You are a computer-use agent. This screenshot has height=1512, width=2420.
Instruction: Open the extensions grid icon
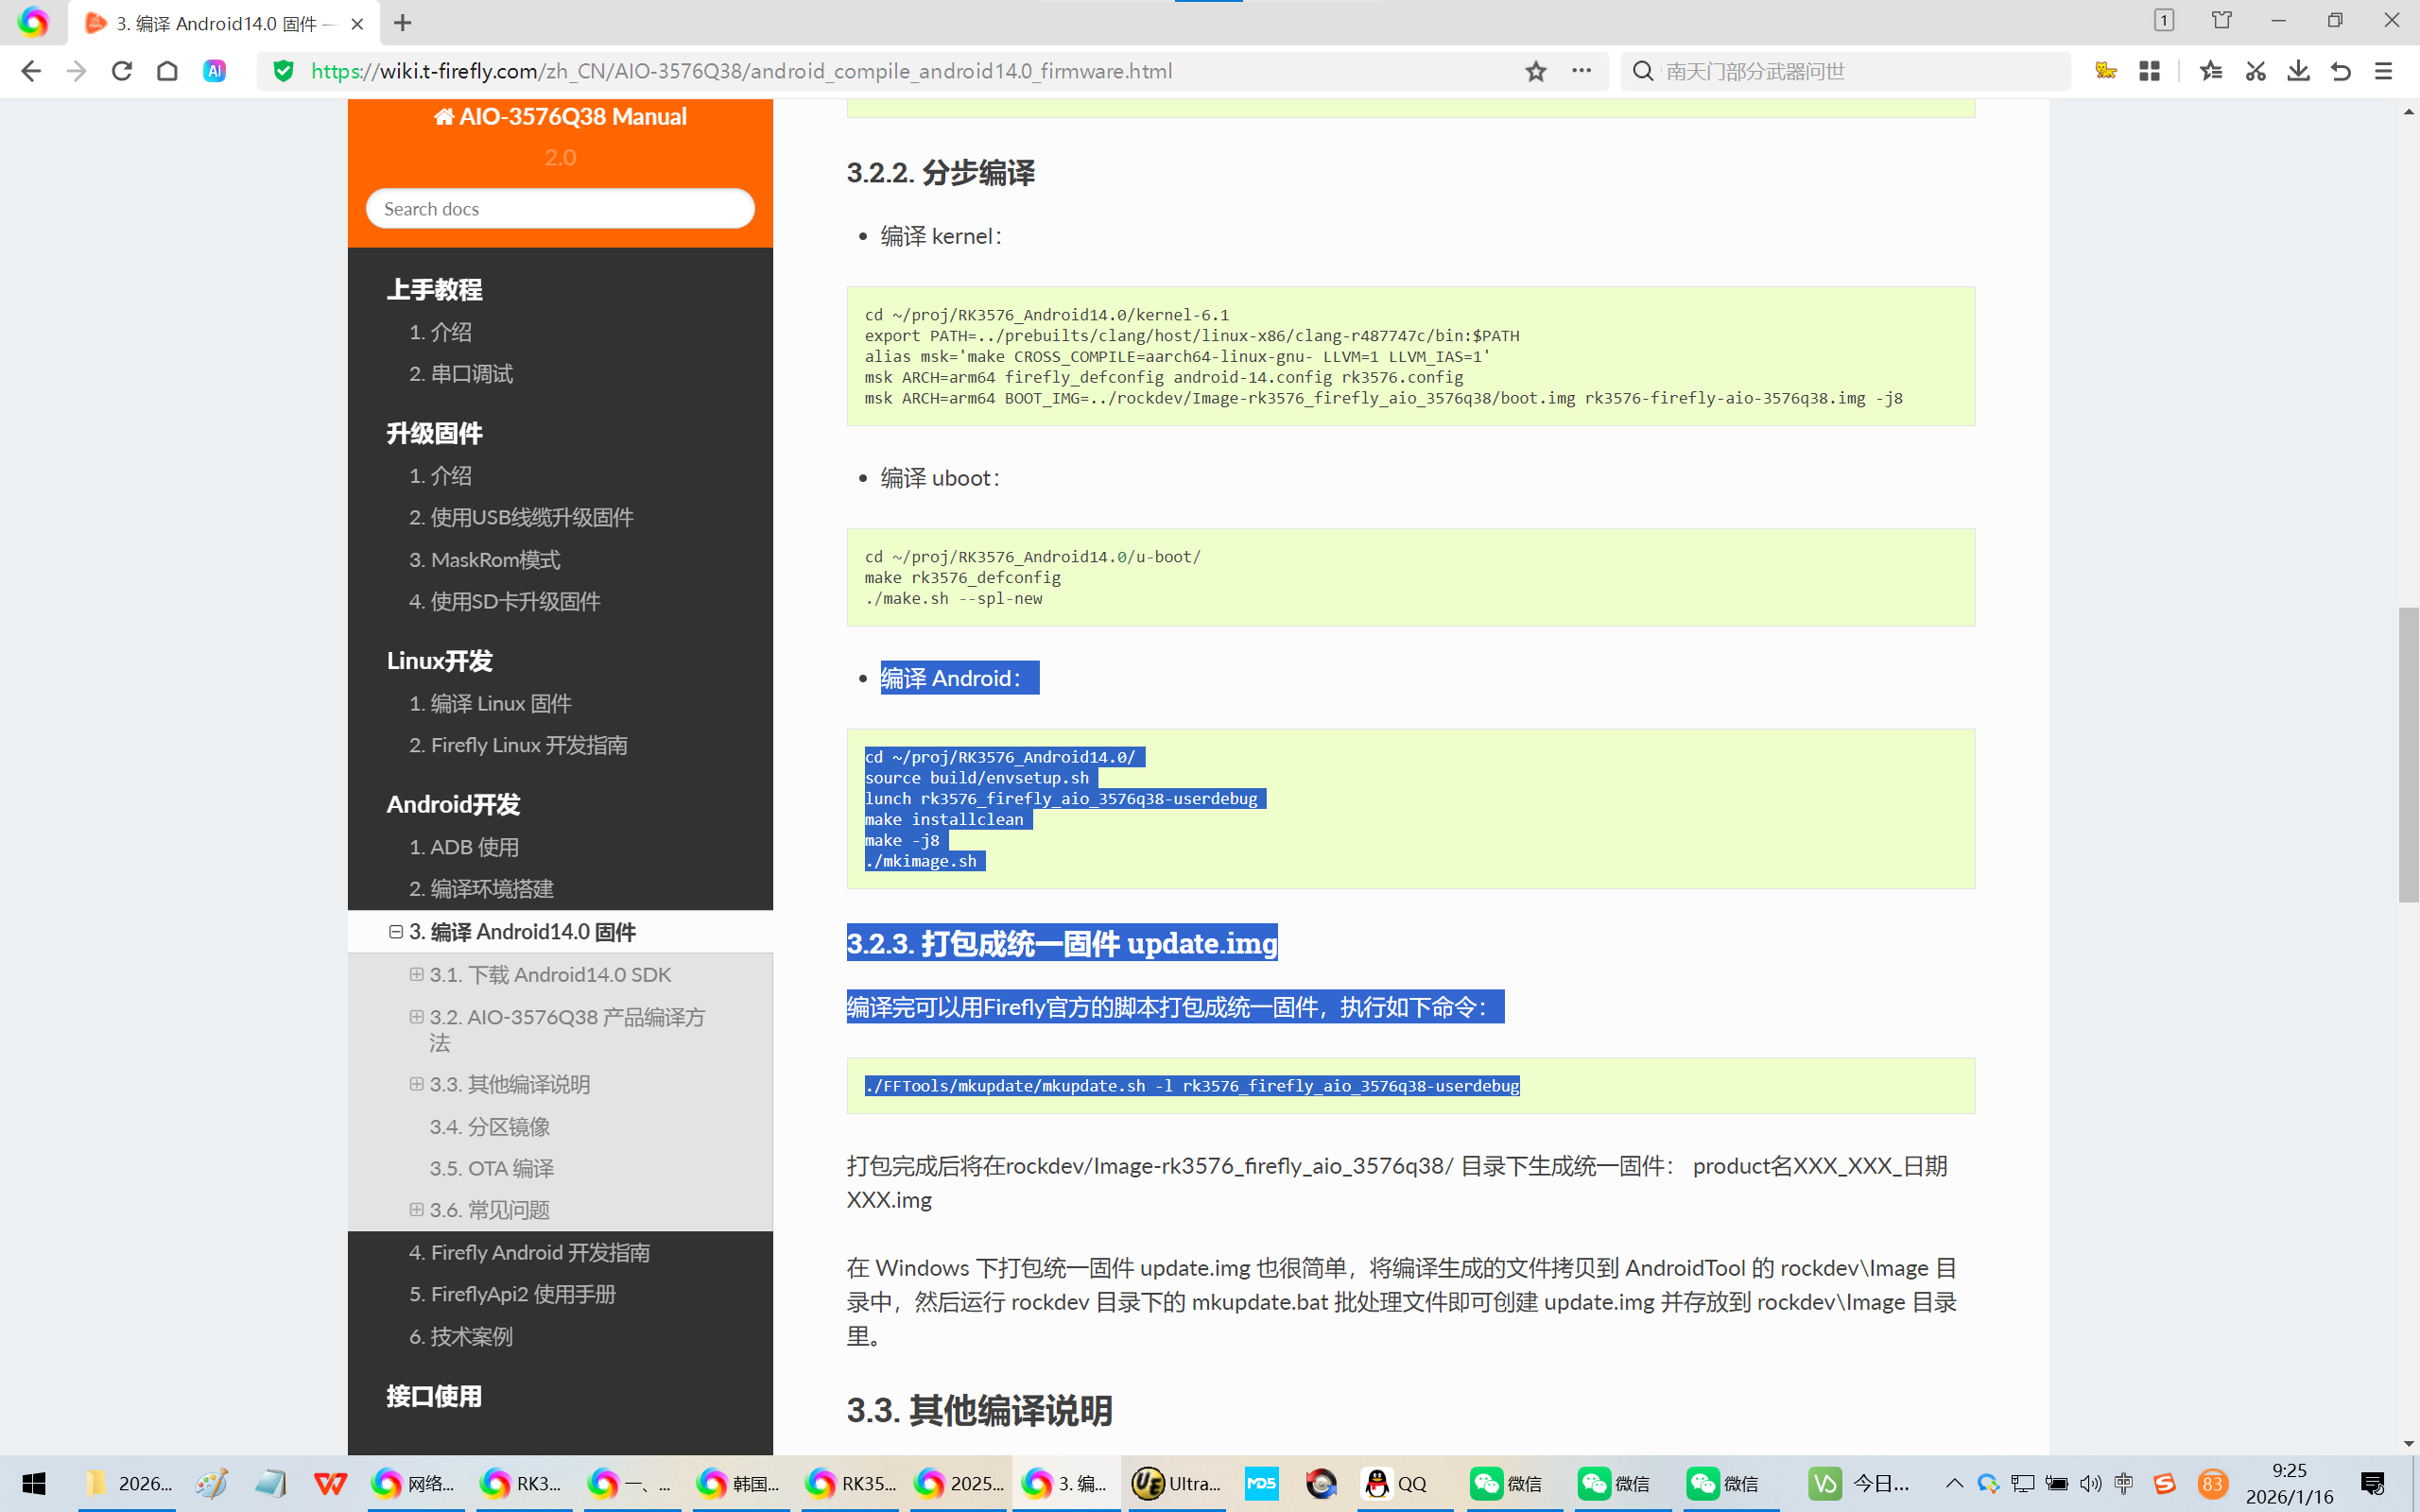(2149, 71)
